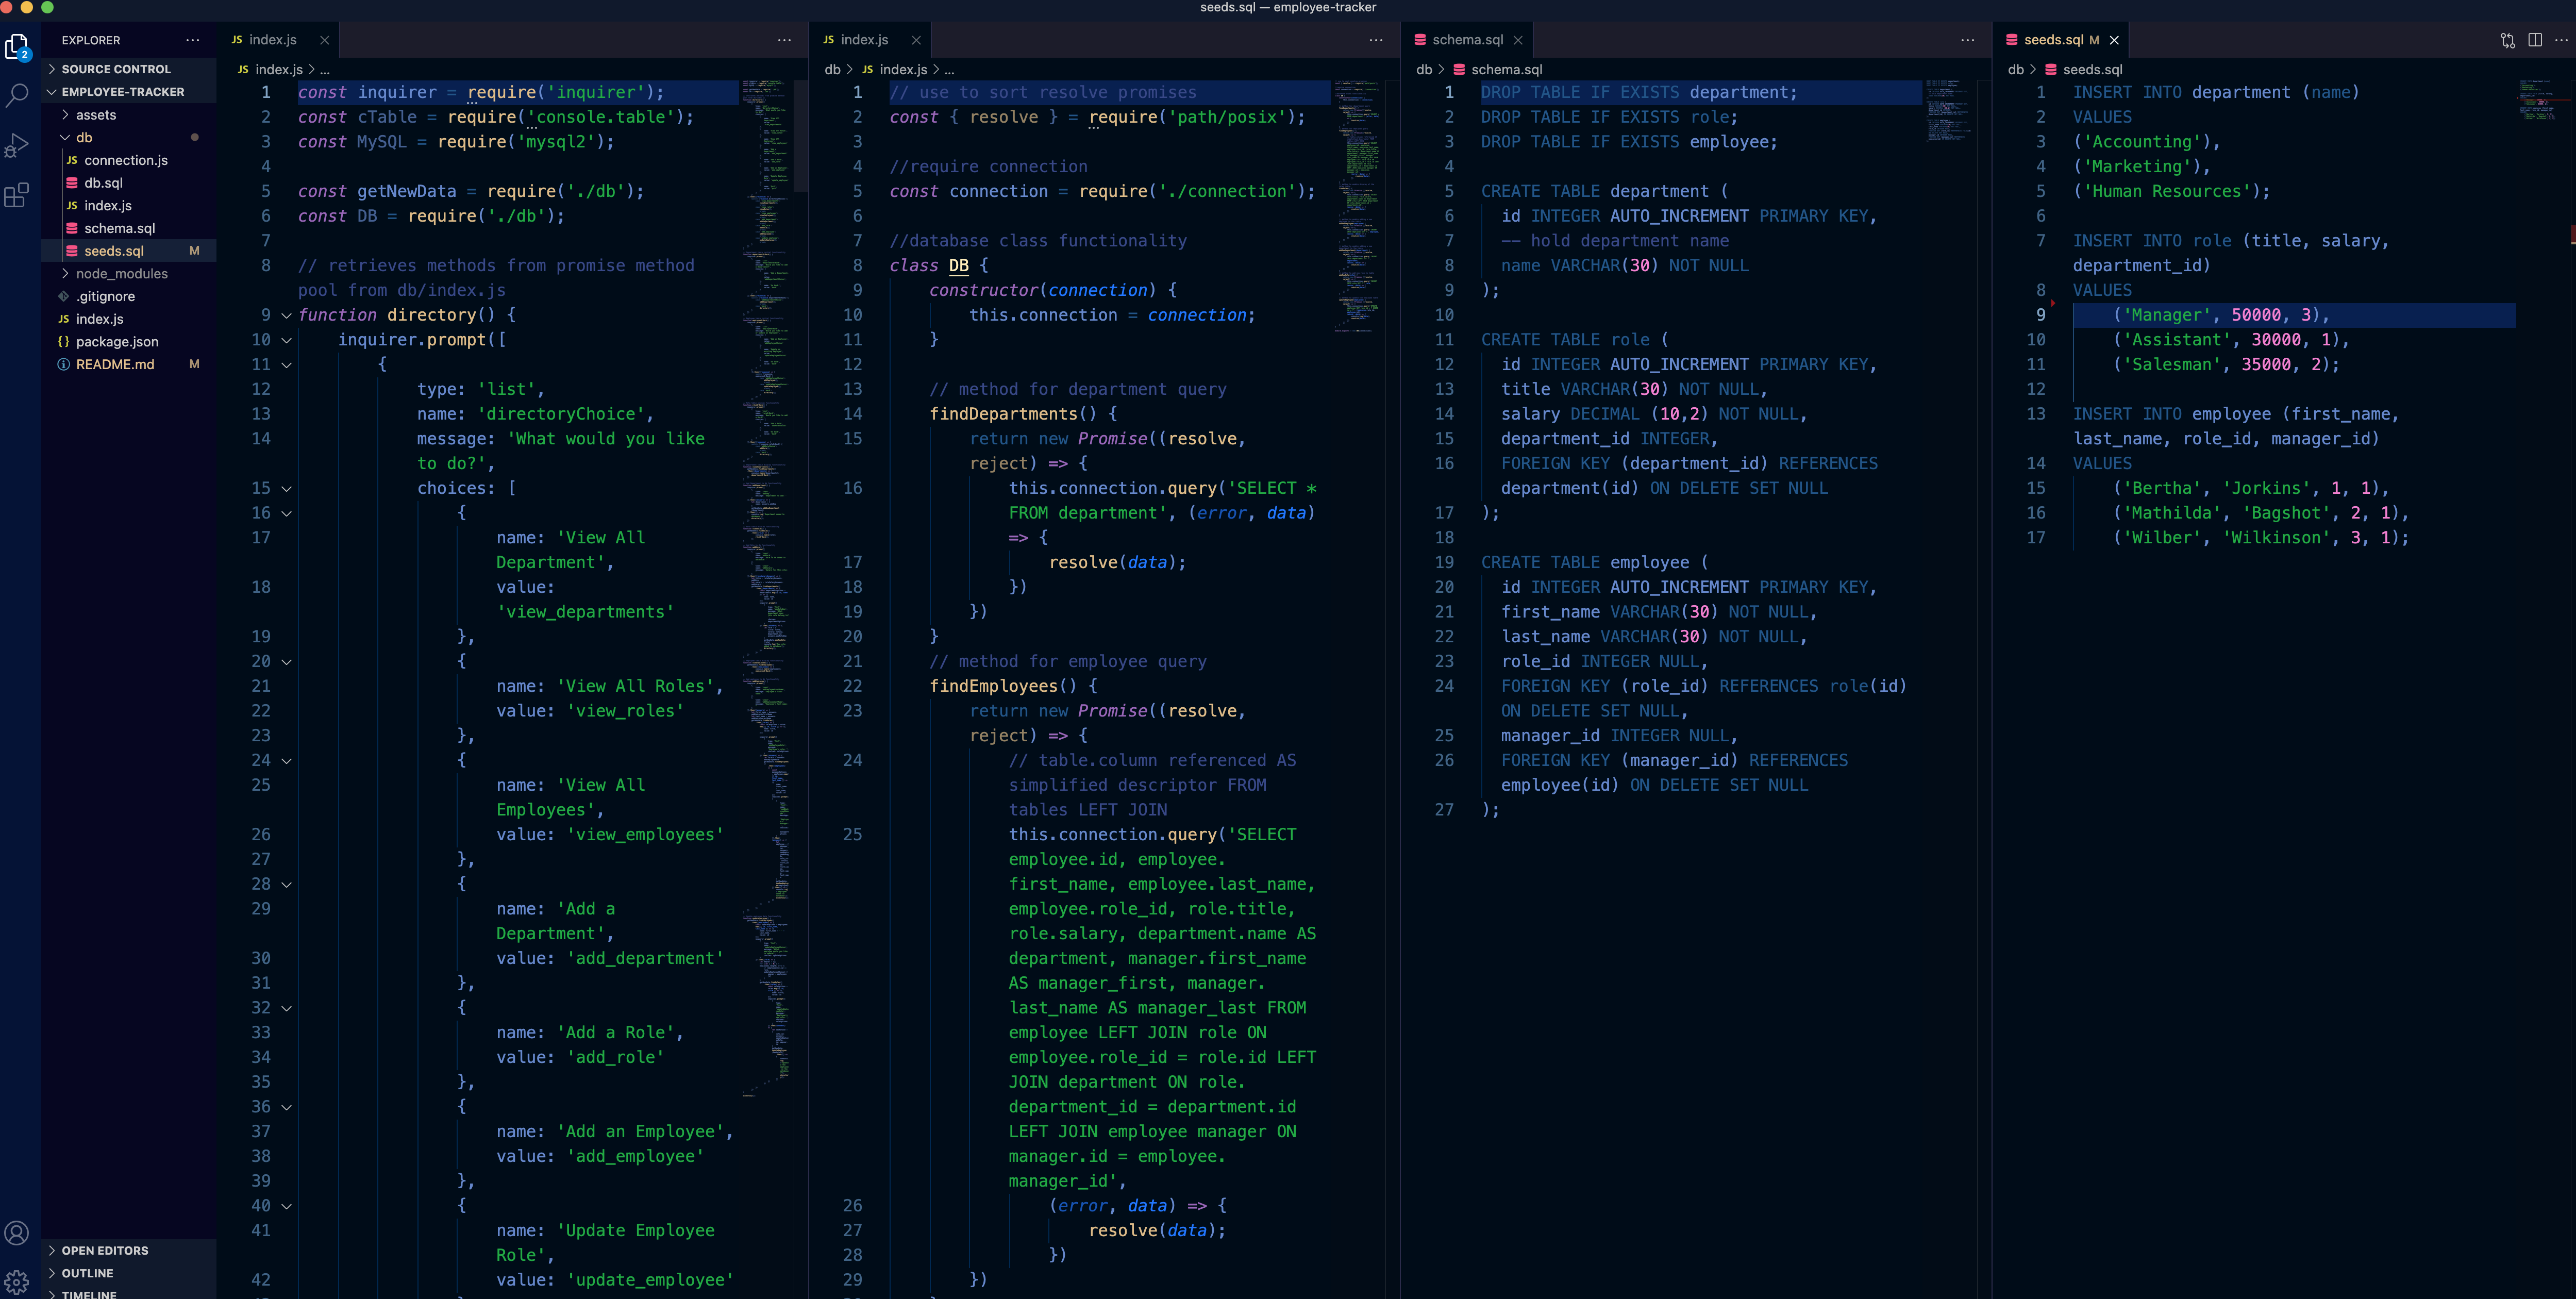Open more actions for first editor group
2576x1299 pixels.
(785, 40)
